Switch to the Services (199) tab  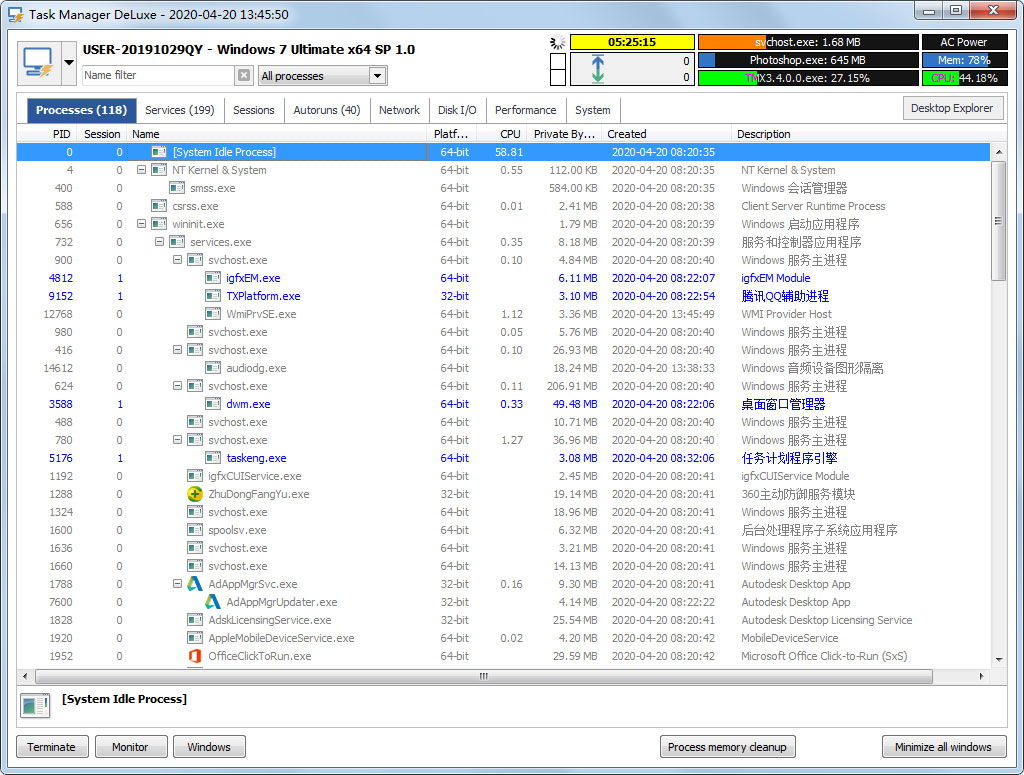coord(179,110)
